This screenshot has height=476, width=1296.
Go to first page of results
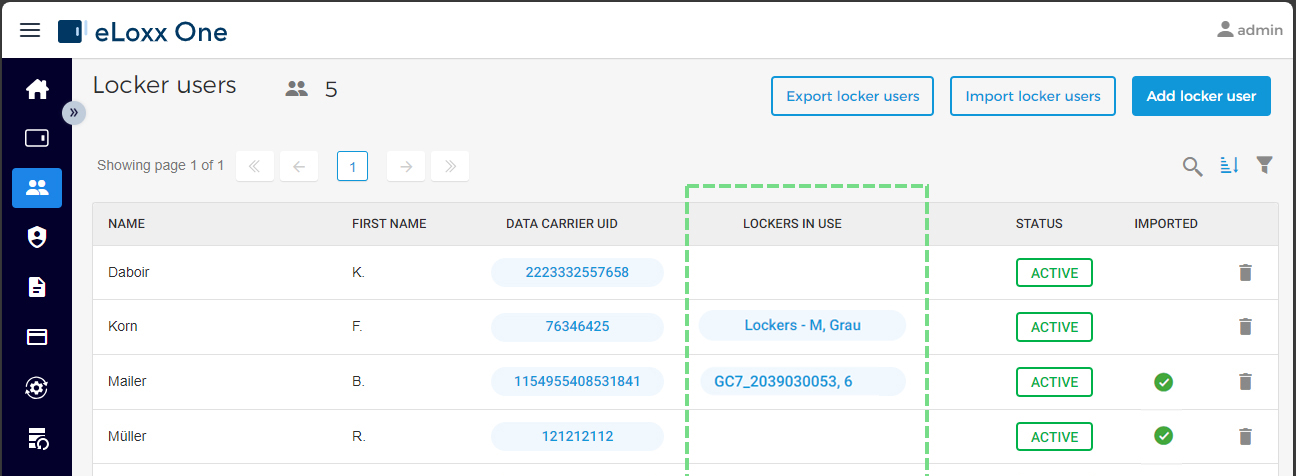pos(255,166)
